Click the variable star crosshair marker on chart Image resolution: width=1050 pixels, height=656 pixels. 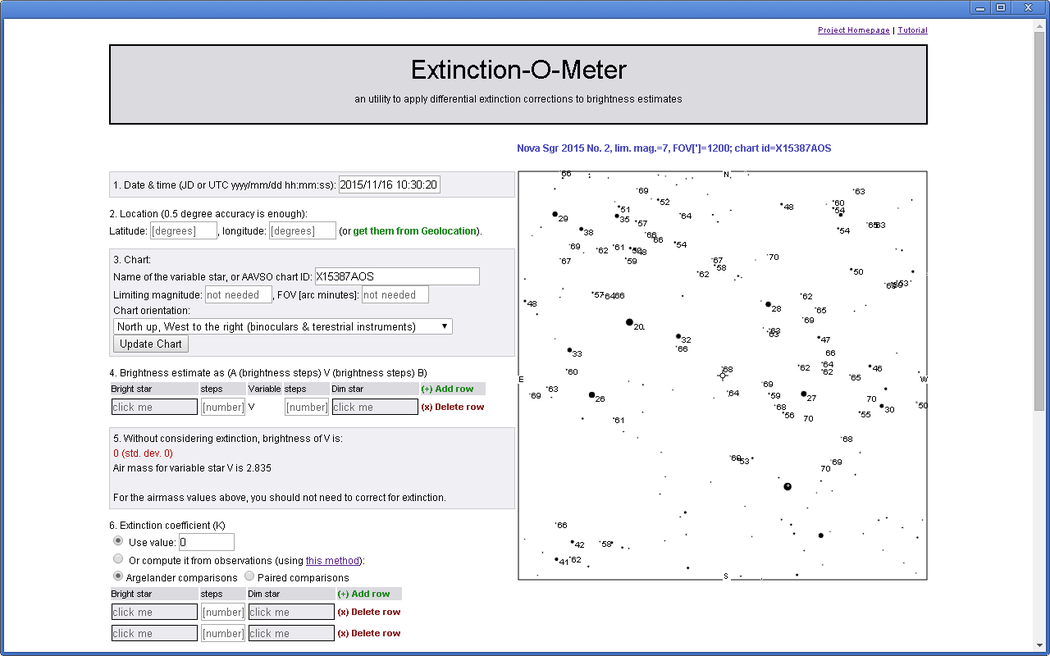(x=723, y=375)
